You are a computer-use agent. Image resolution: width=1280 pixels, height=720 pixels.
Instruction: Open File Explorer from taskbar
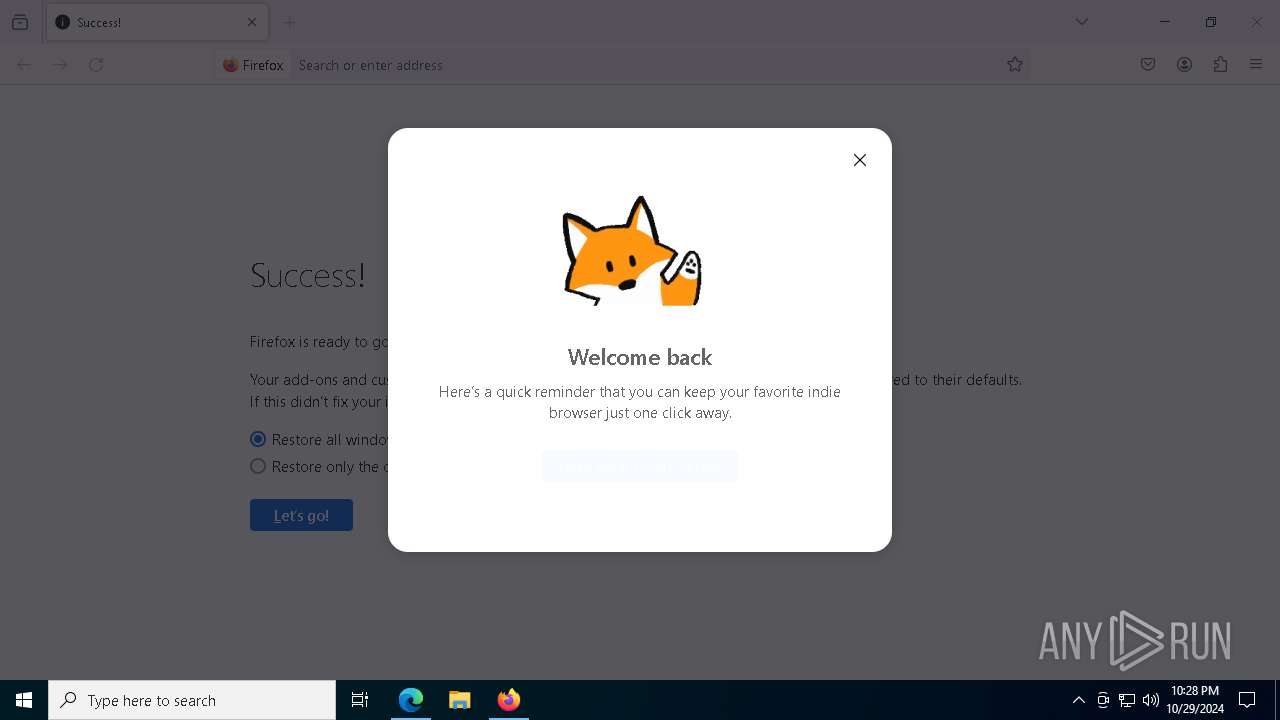(459, 700)
